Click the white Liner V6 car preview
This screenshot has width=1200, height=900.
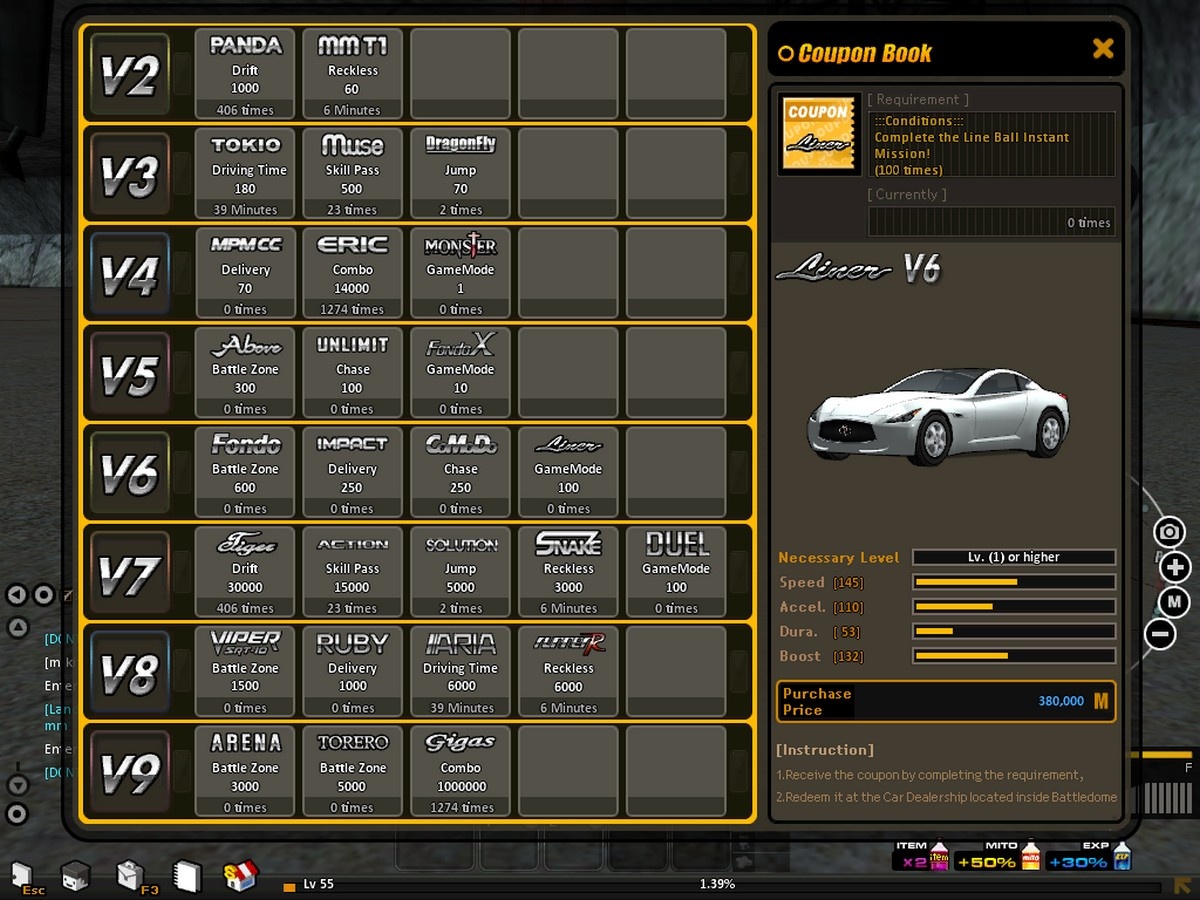click(937, 415)
